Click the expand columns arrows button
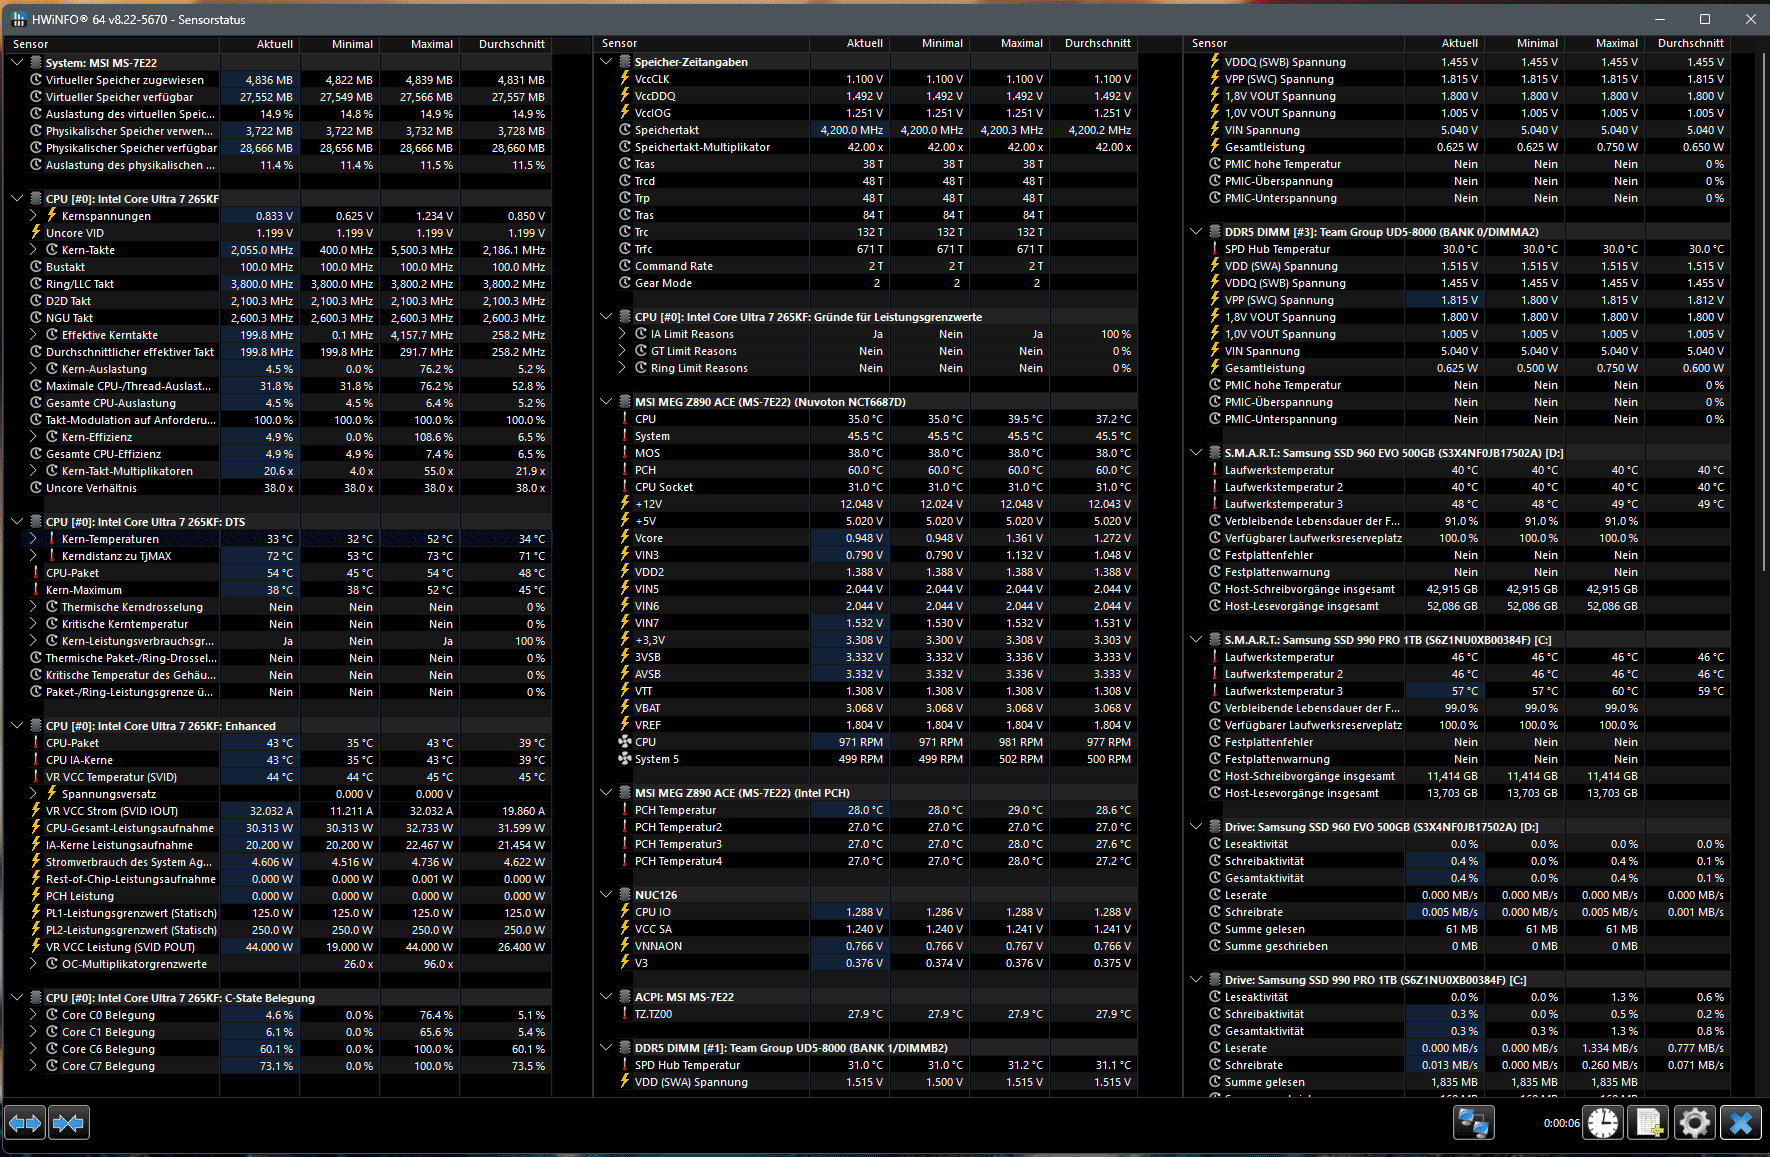This screenshot has height=1157, width=1770. tap(25, 1123)
